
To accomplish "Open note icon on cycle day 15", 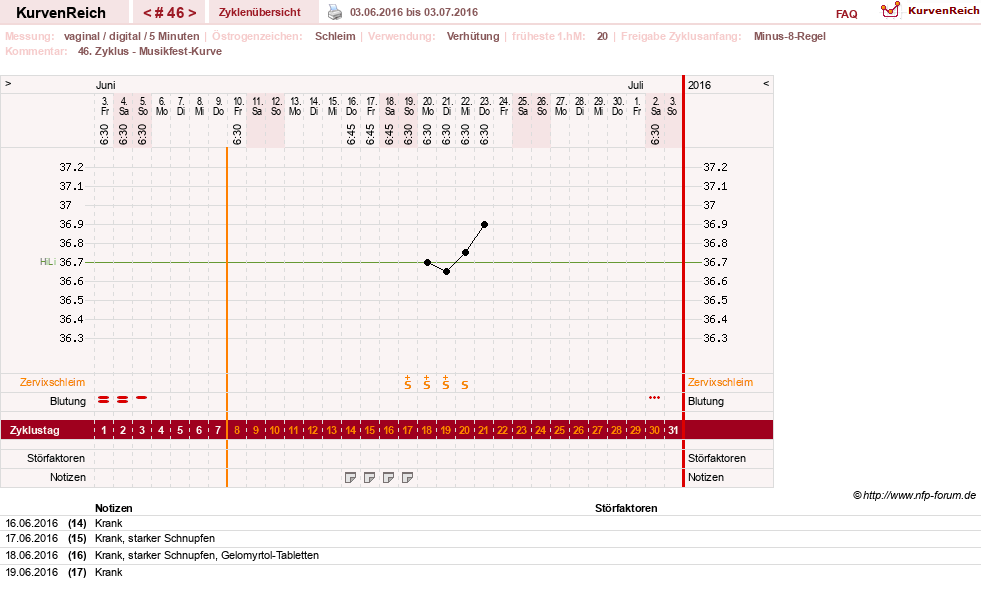I will click(x=369, y=478).
